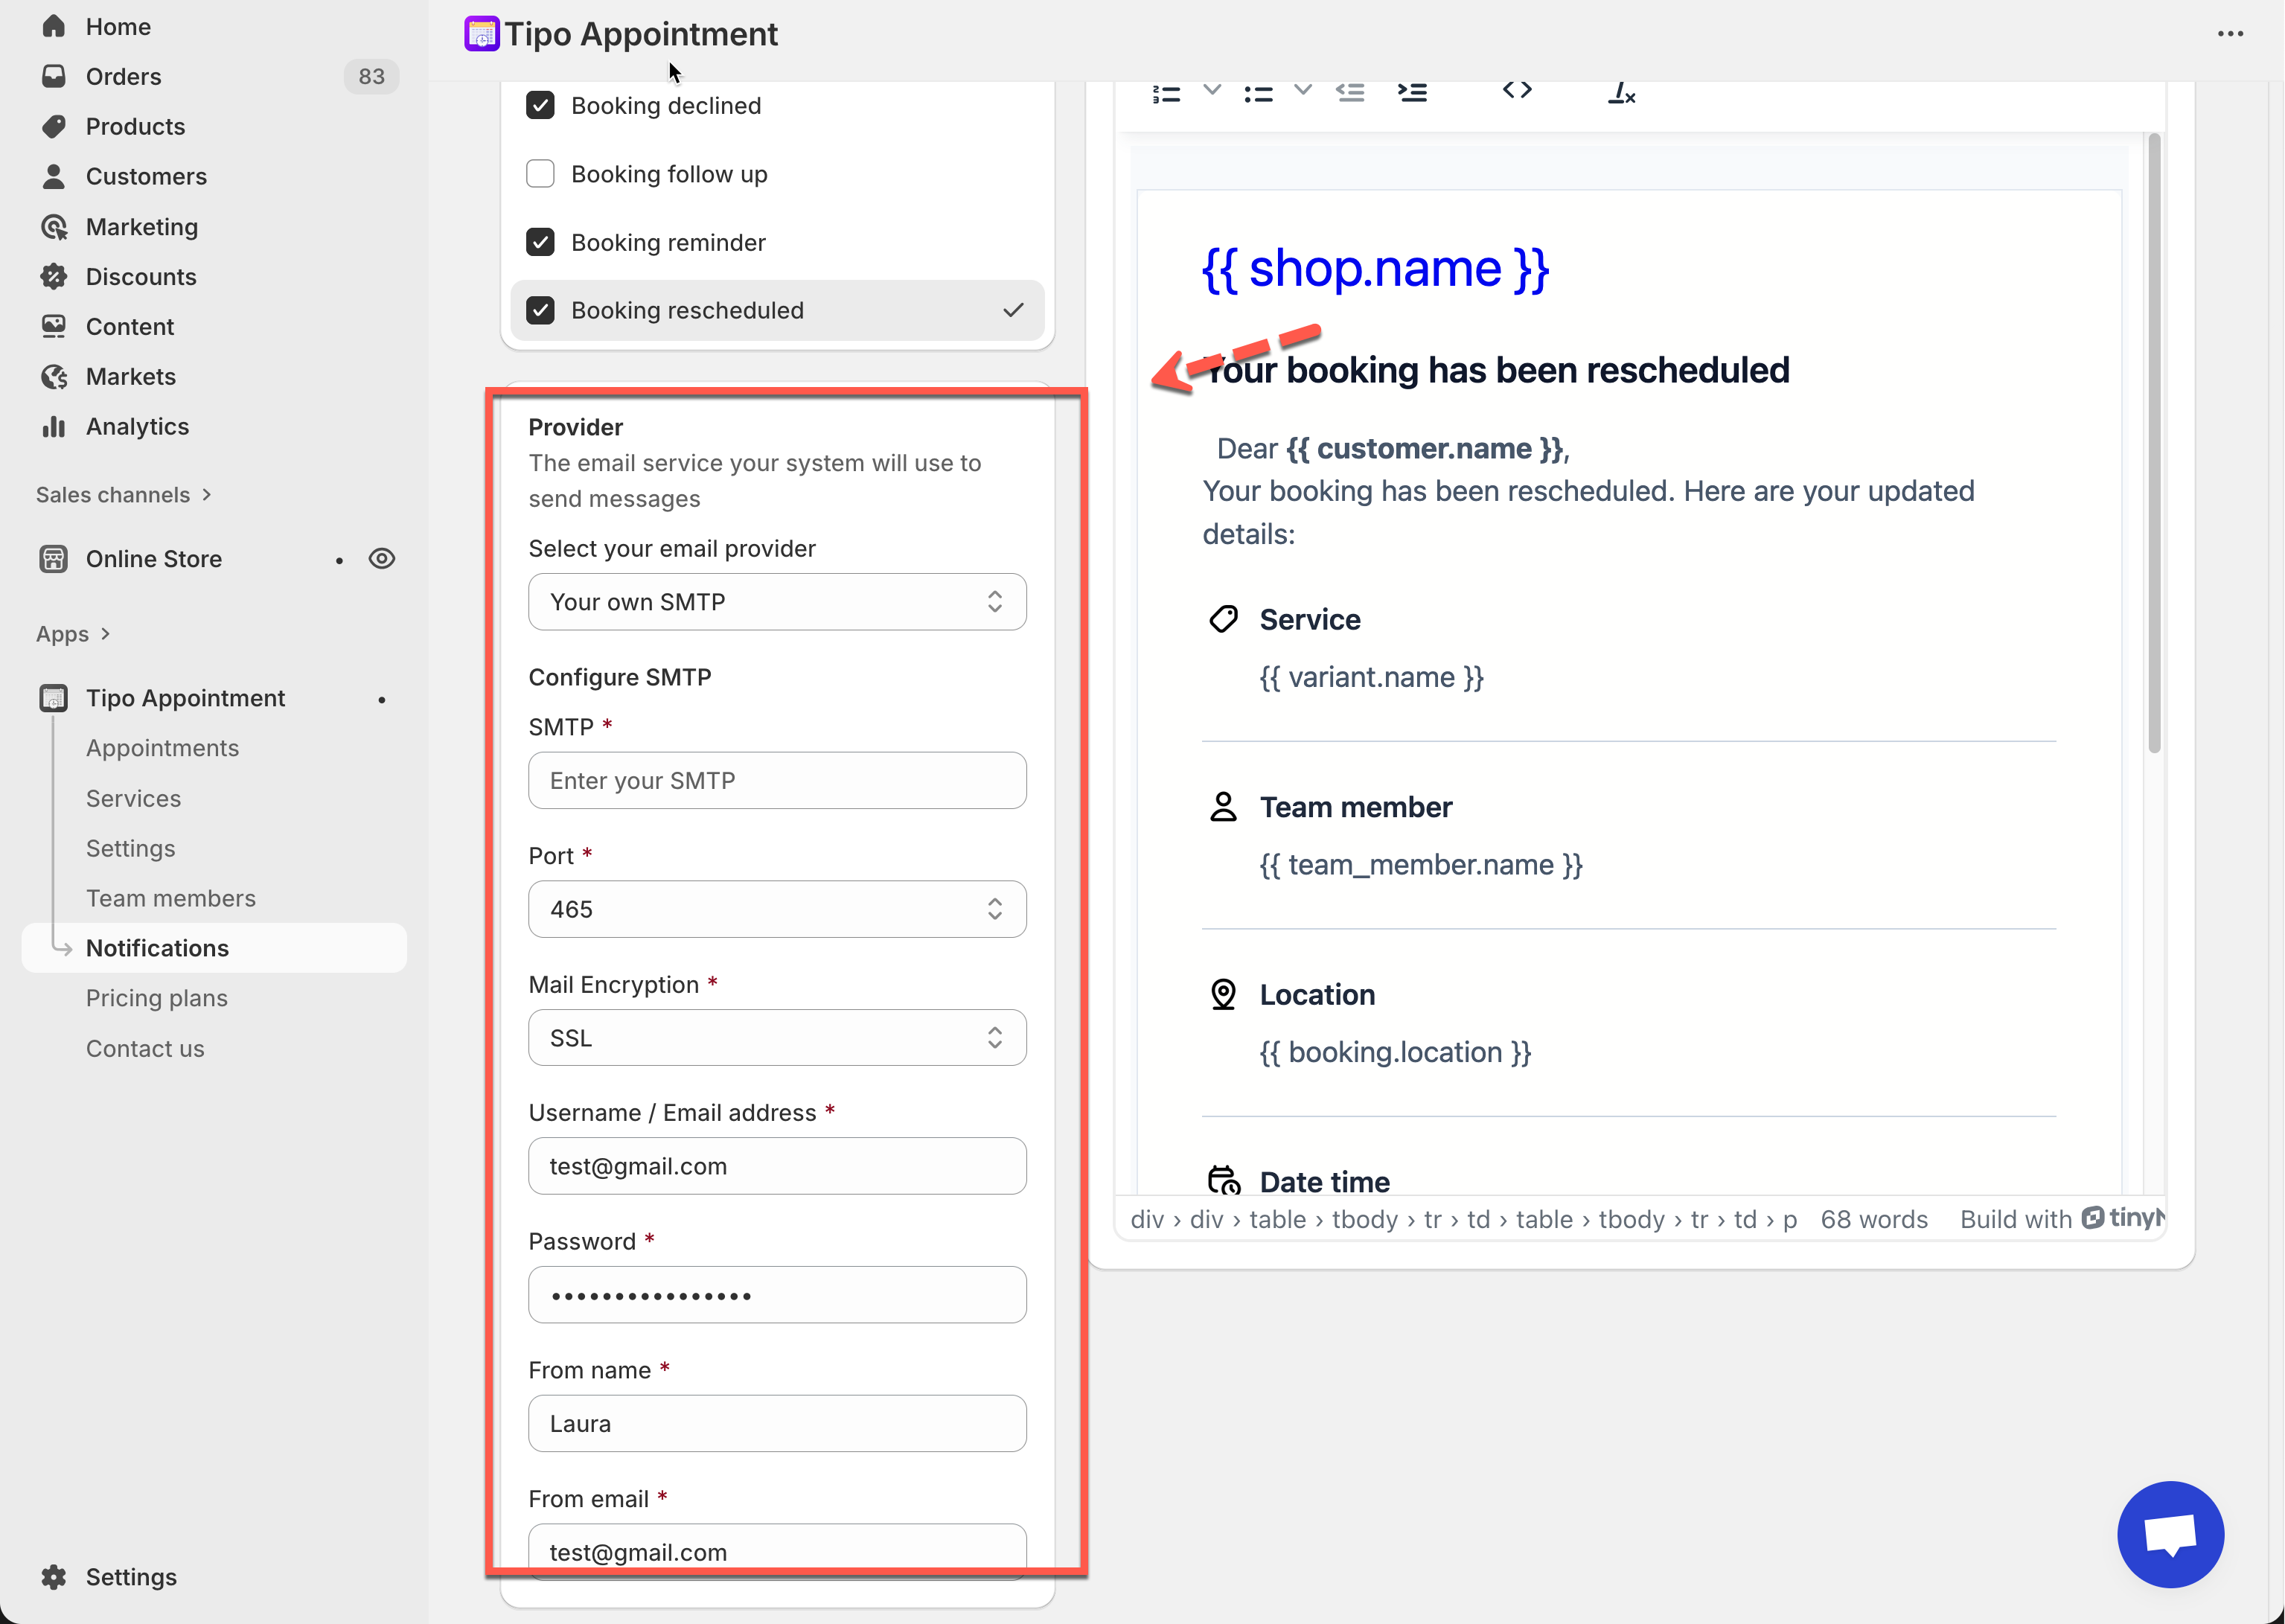This screenshot has width=2285, height=1624.
Task: Uncheck the Booking reminder checkbox
Action: 540,242
